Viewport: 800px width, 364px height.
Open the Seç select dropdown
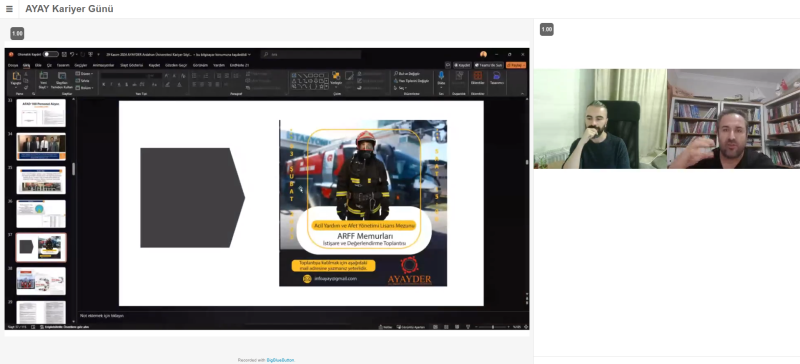click(x=400, y=88)
